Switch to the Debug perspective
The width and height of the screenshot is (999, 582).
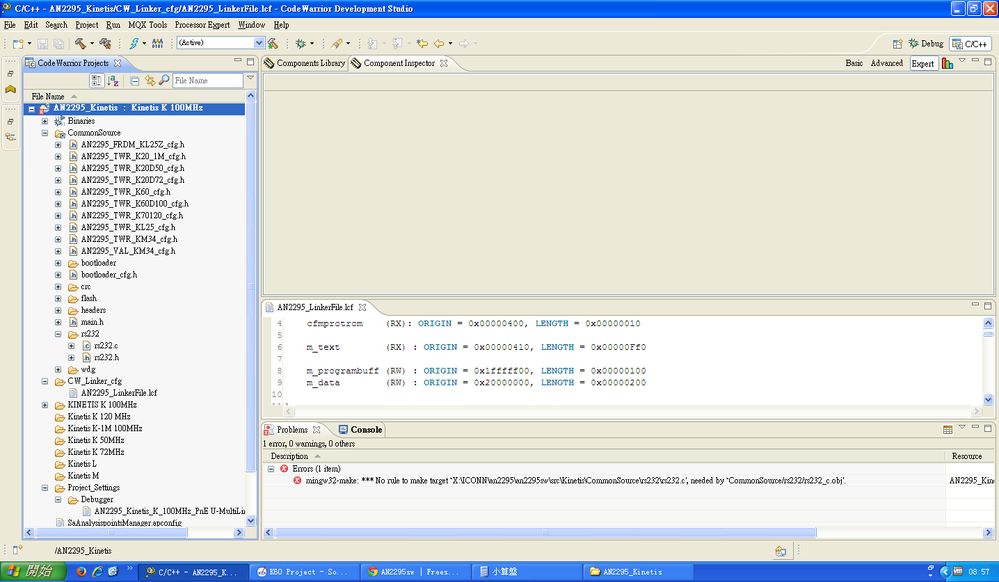tap(926, 43)
